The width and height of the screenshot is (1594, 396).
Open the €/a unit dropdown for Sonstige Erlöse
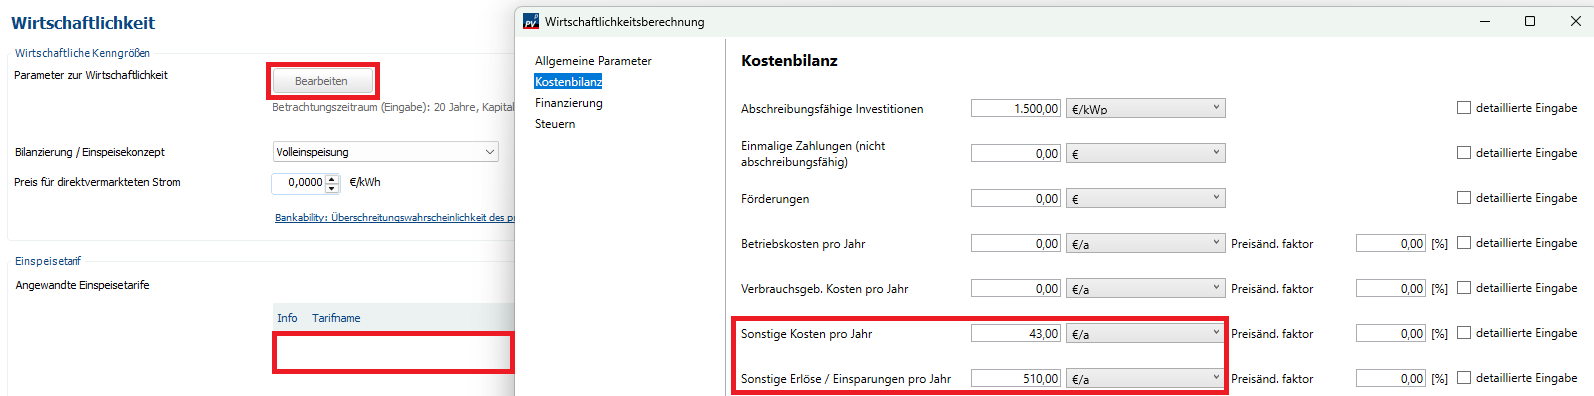(1146, 378)
